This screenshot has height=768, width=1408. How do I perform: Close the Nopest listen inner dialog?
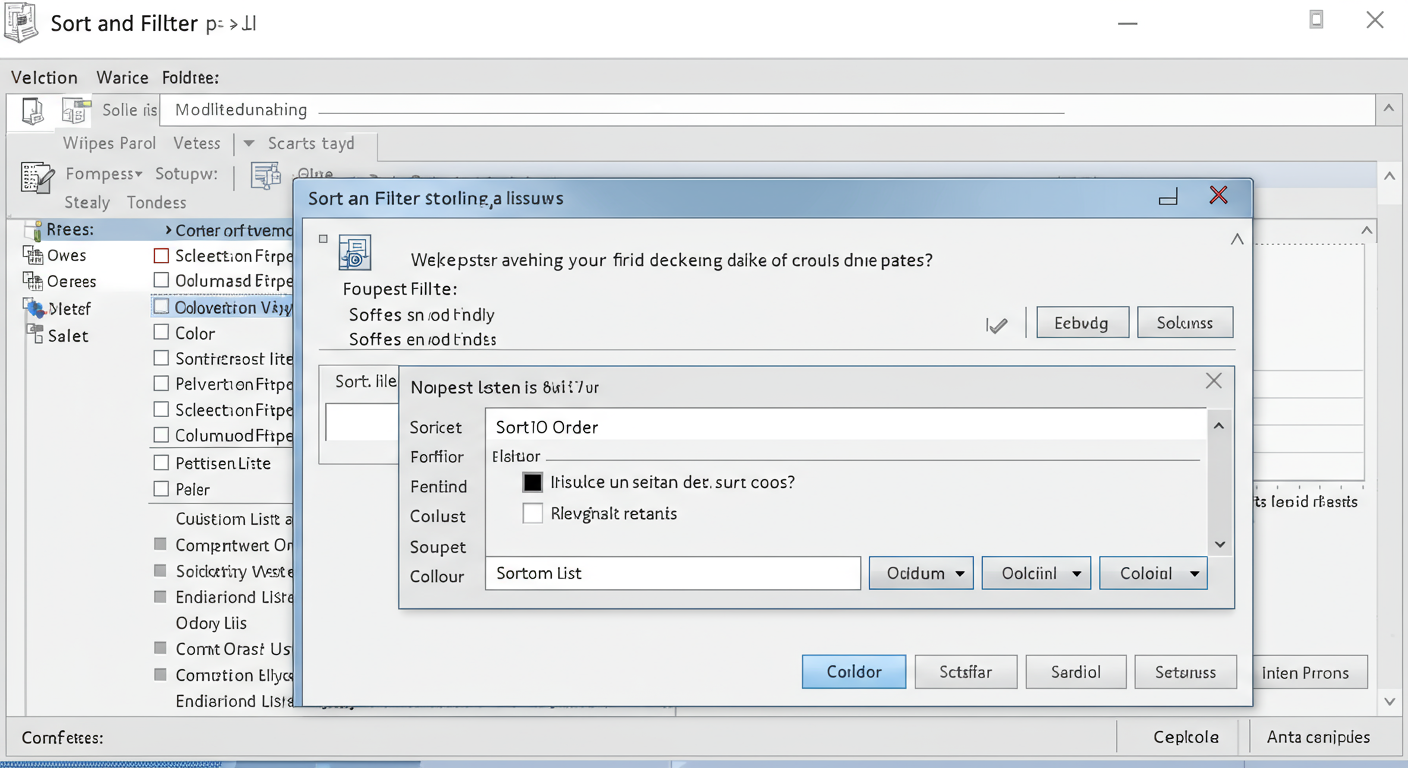click(1213, 381)
